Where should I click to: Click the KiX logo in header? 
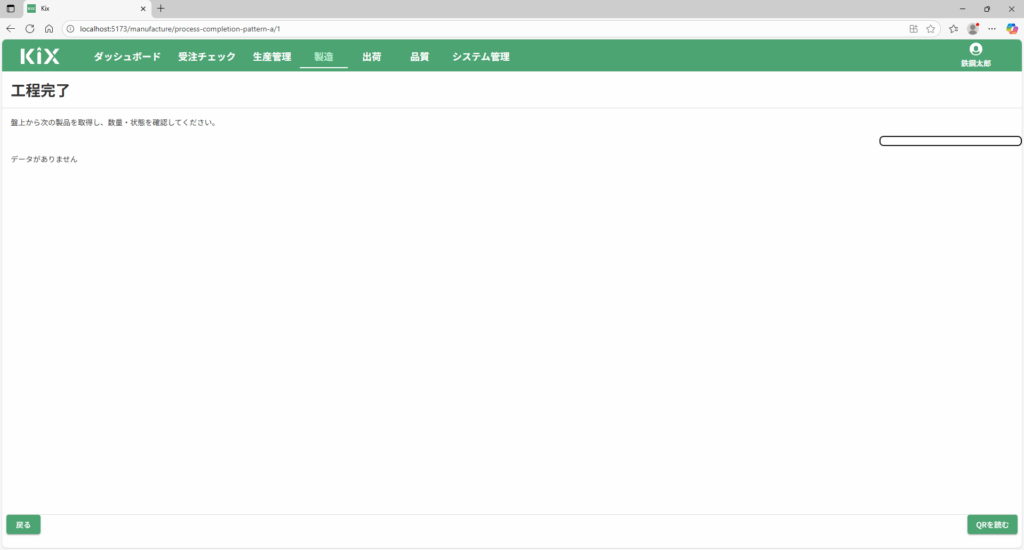tap(40, 57)
